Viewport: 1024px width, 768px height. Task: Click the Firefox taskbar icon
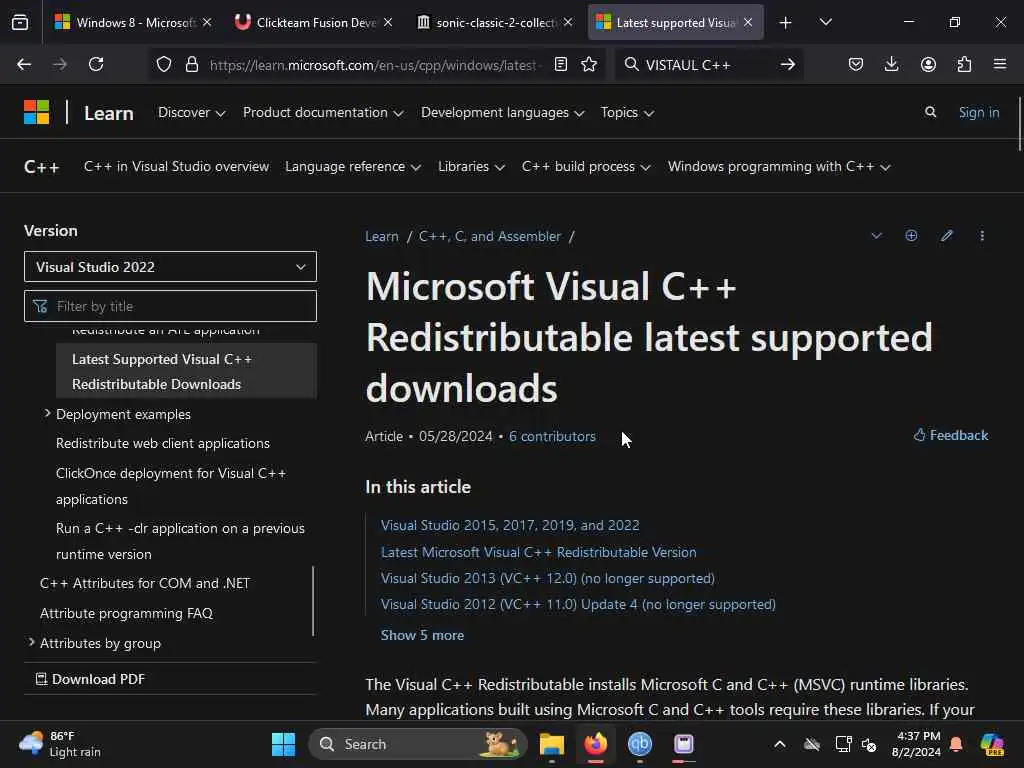(596, 744)
